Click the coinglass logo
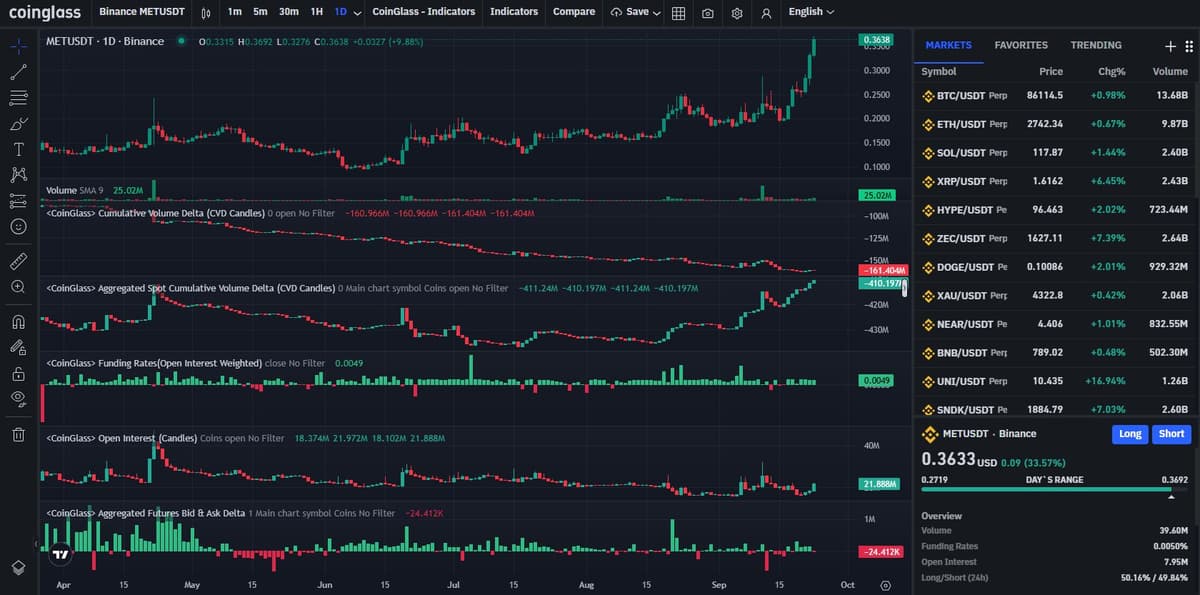The height and width of the screenshot is (595, 1200). tap(45, 12)
